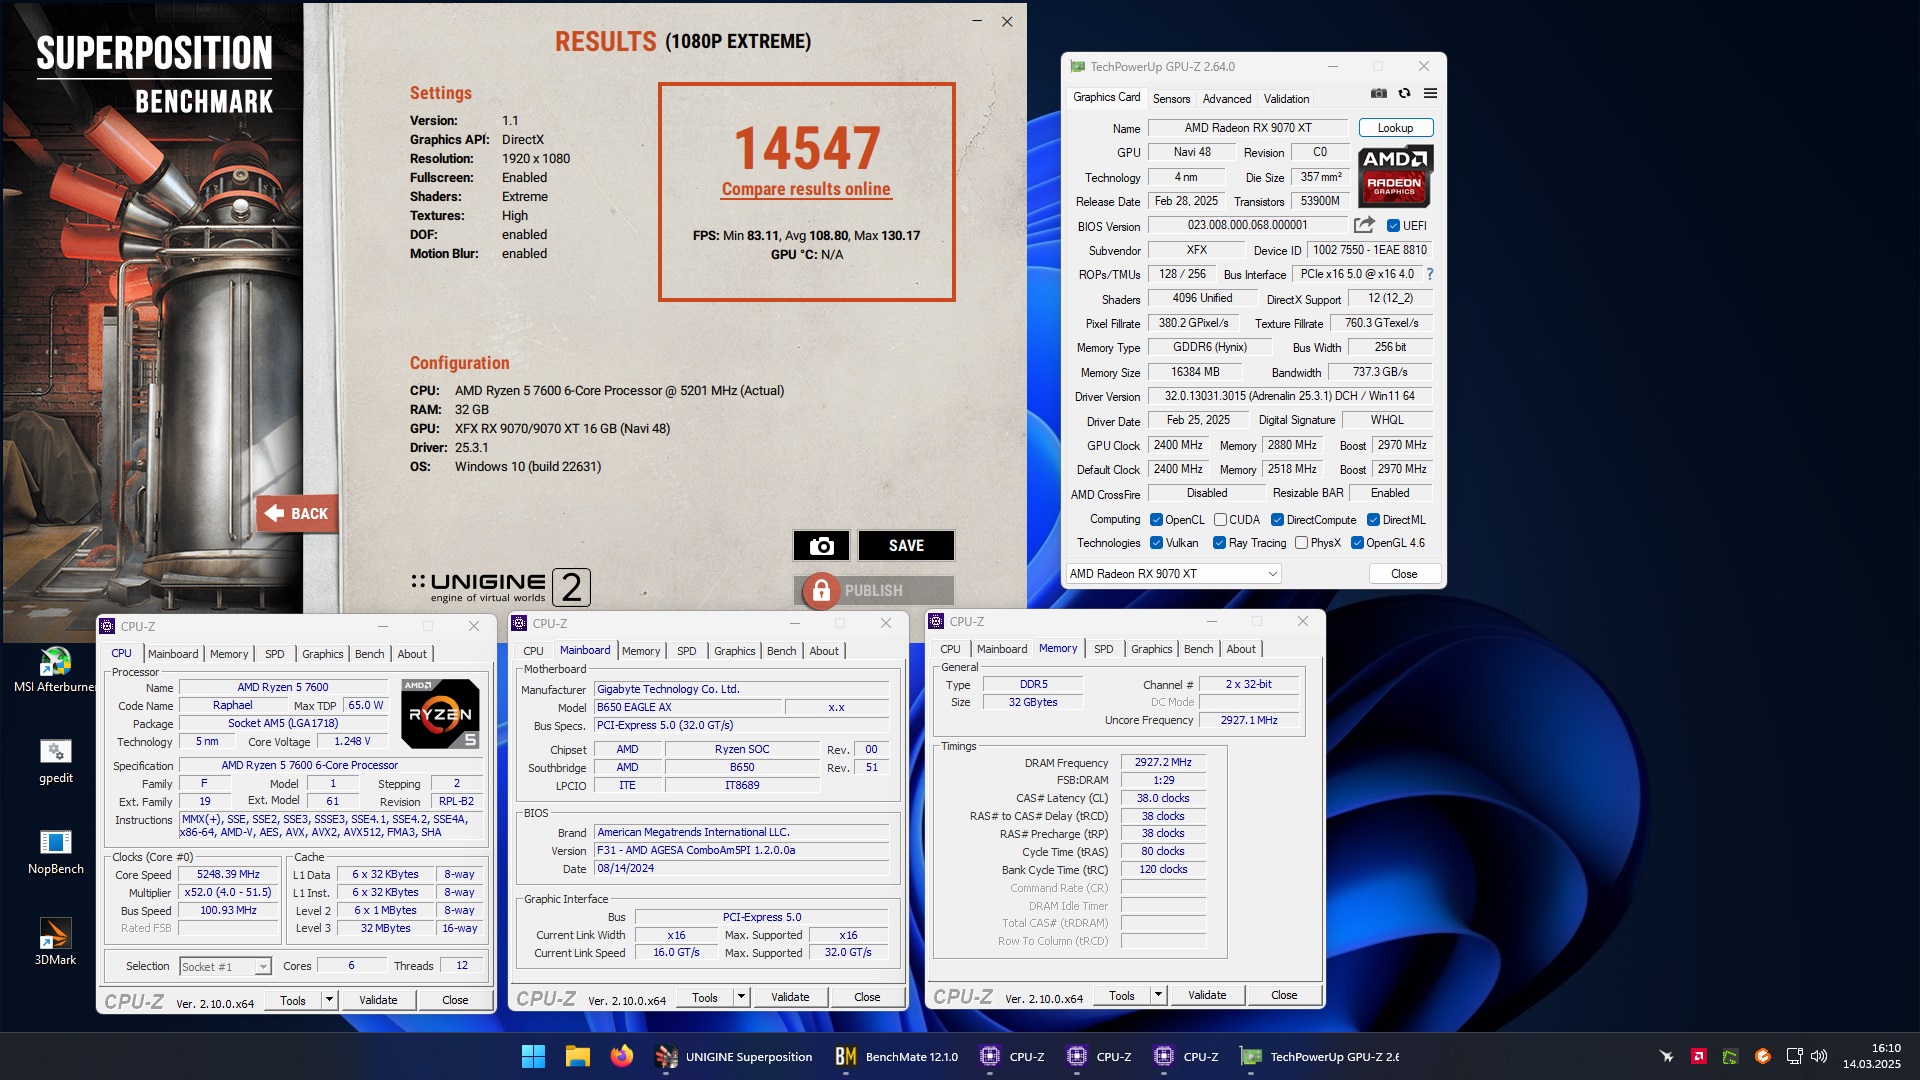Open the NopBench desktop icon
The width and height of the screenshot is (1920, 1080).
[x=55, y=852]
